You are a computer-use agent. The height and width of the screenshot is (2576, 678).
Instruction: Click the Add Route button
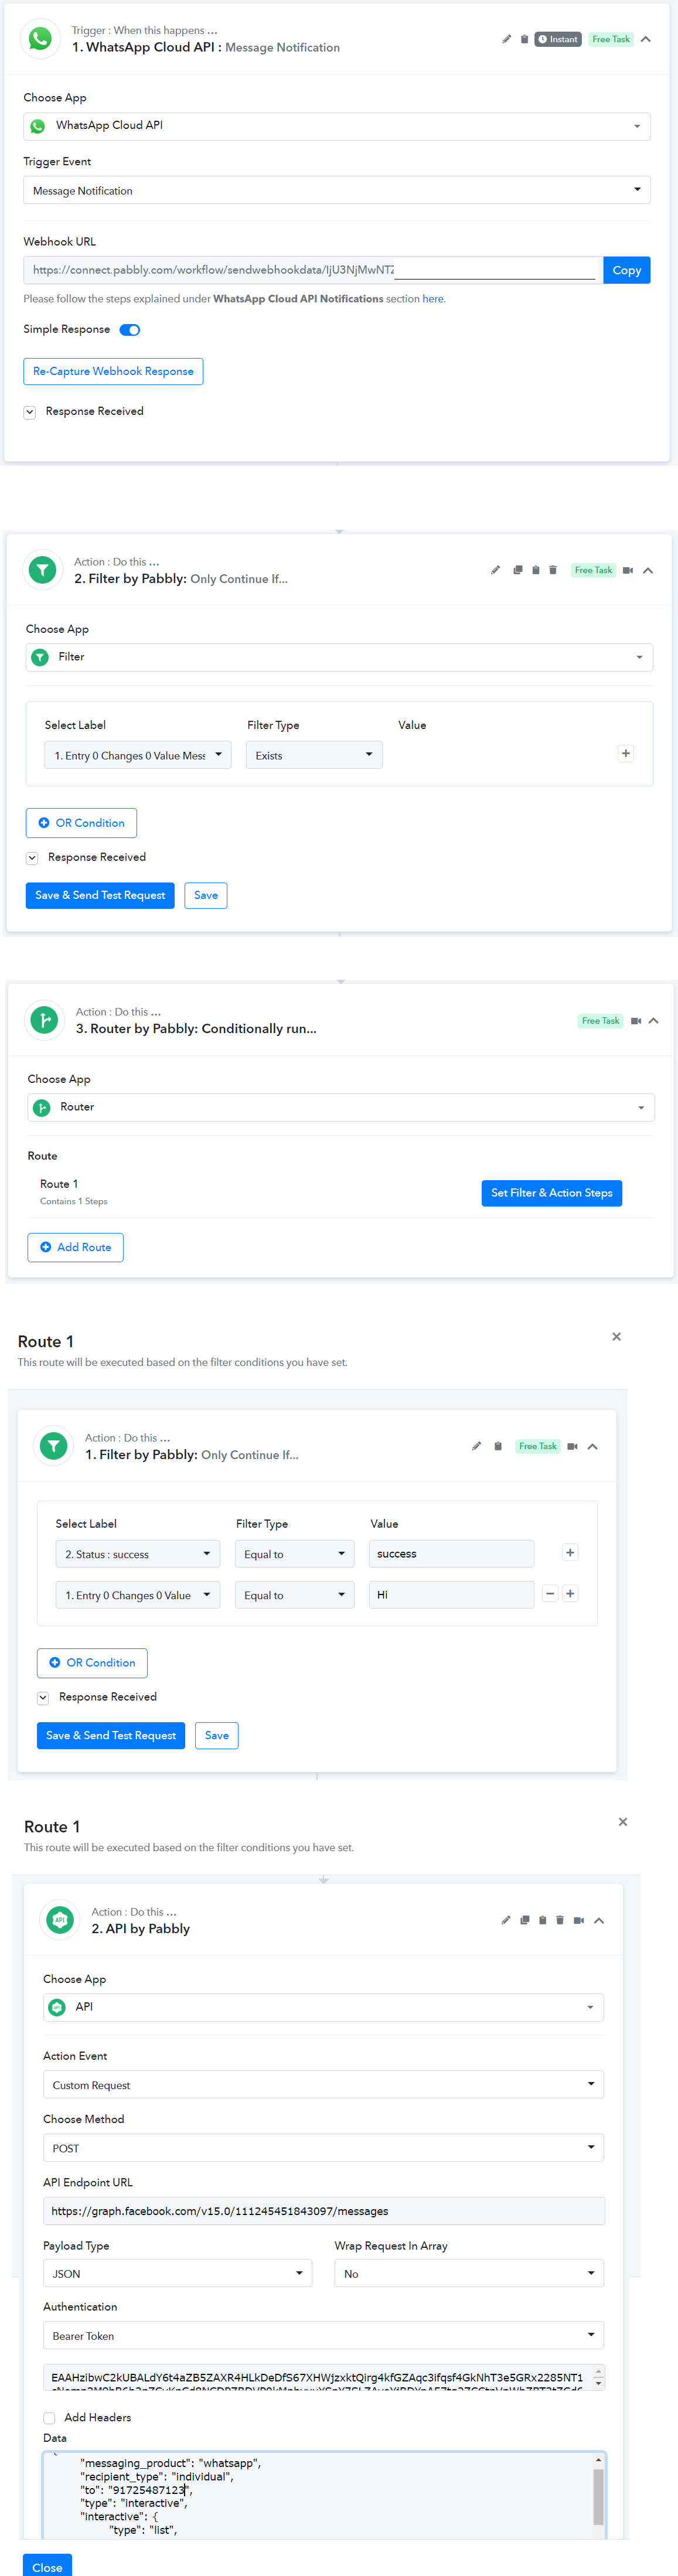[x=75, y=1247]
